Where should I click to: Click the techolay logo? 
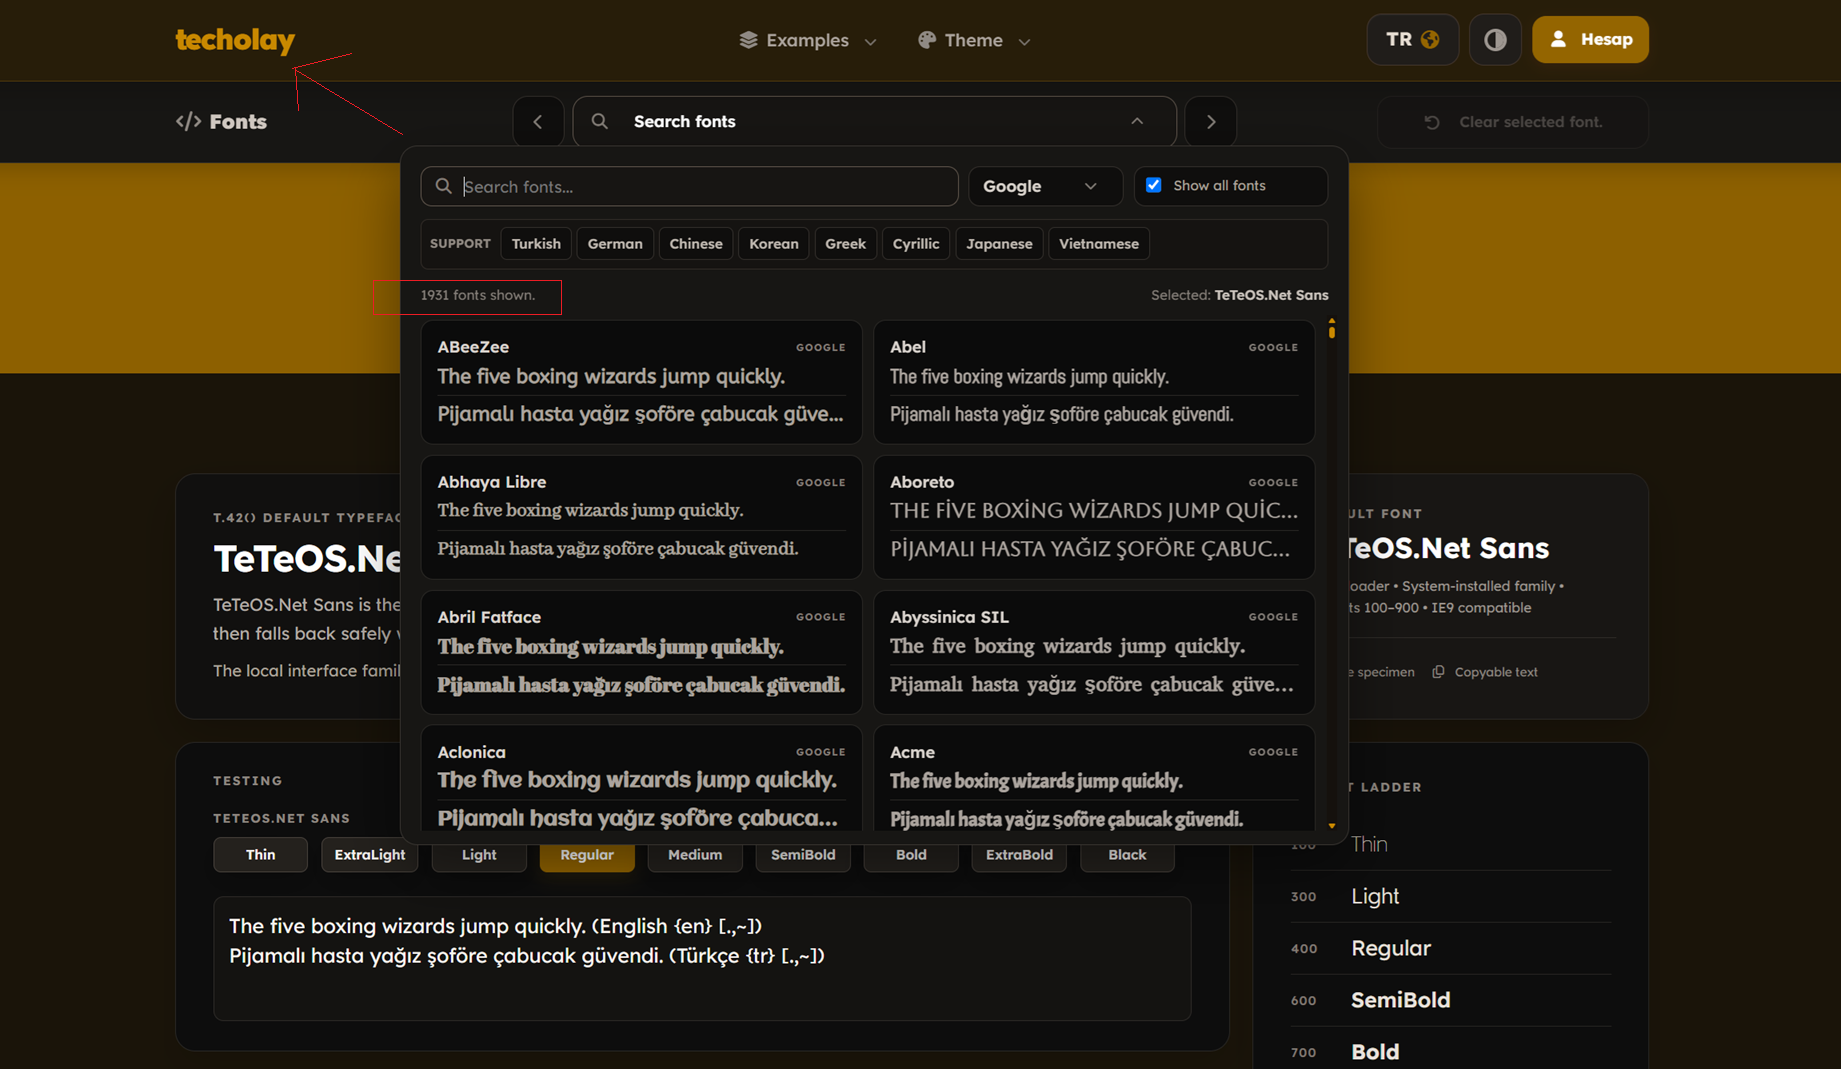coord(235,40)
